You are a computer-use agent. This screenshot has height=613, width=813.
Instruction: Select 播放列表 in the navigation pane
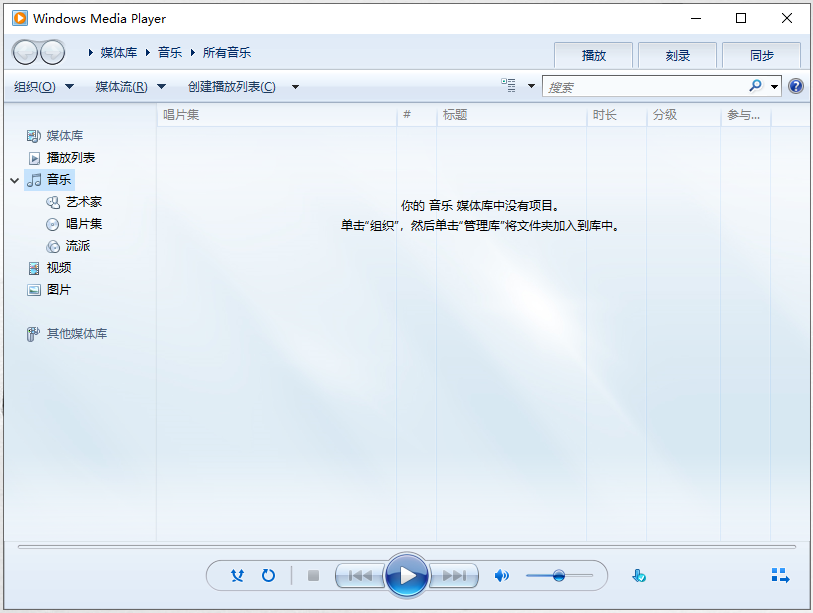tap(71, 158)
